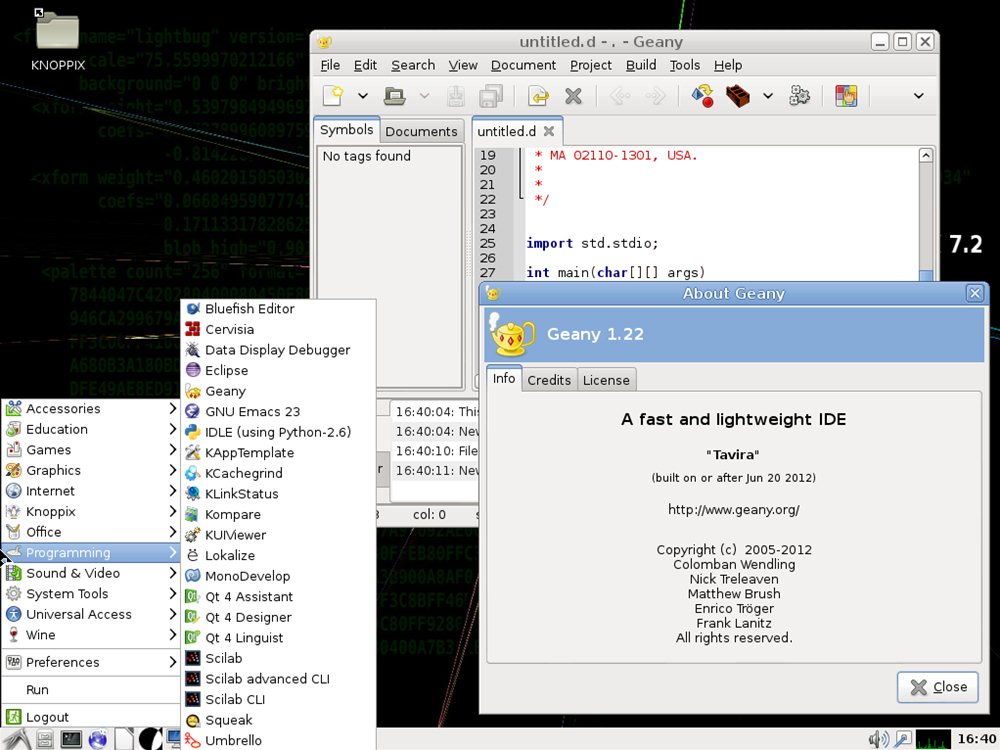1000x750 pixels.
Task: Launch Squeak from submenu
Action: tap(279, 720)
